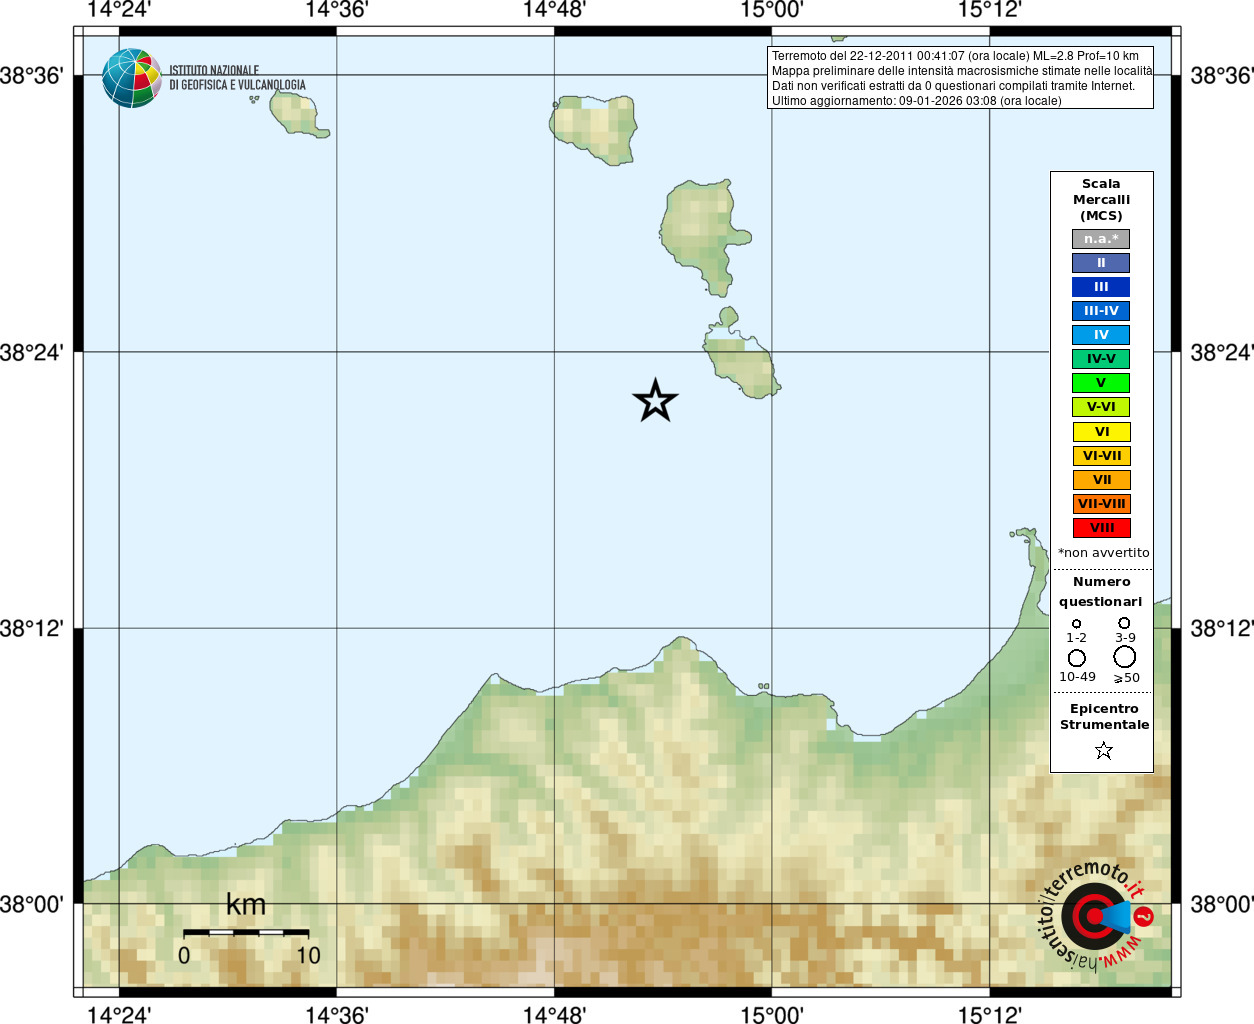This screenshot has width=1254, height=1024.
Task: Select the green intensity V swatch
Action: (1101, 383)
